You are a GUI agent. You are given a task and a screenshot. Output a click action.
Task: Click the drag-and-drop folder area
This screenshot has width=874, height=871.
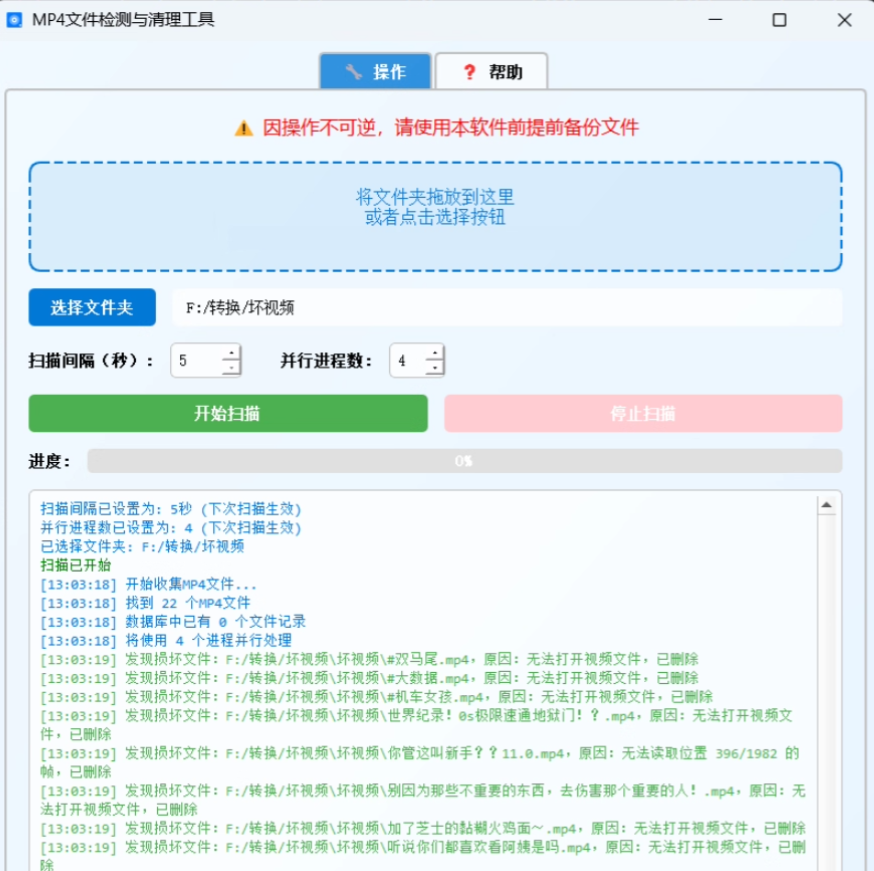435,217
